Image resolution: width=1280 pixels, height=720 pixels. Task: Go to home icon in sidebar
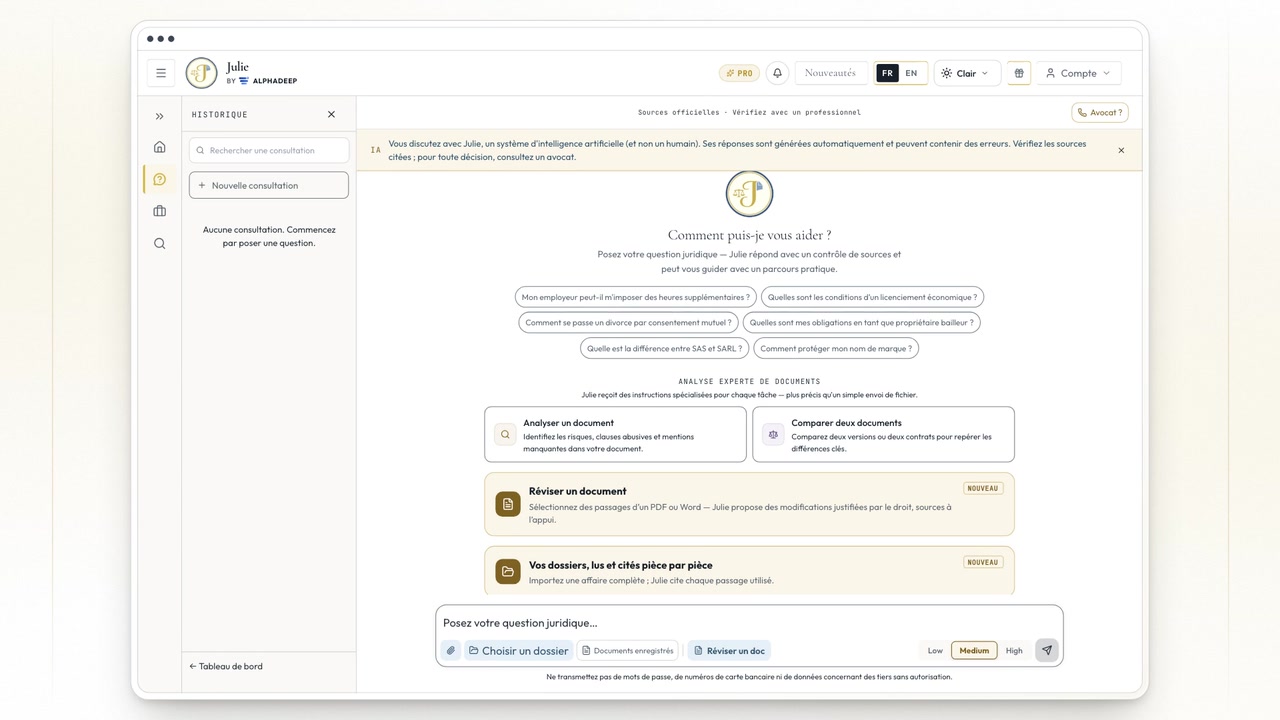tap(160, 147)
